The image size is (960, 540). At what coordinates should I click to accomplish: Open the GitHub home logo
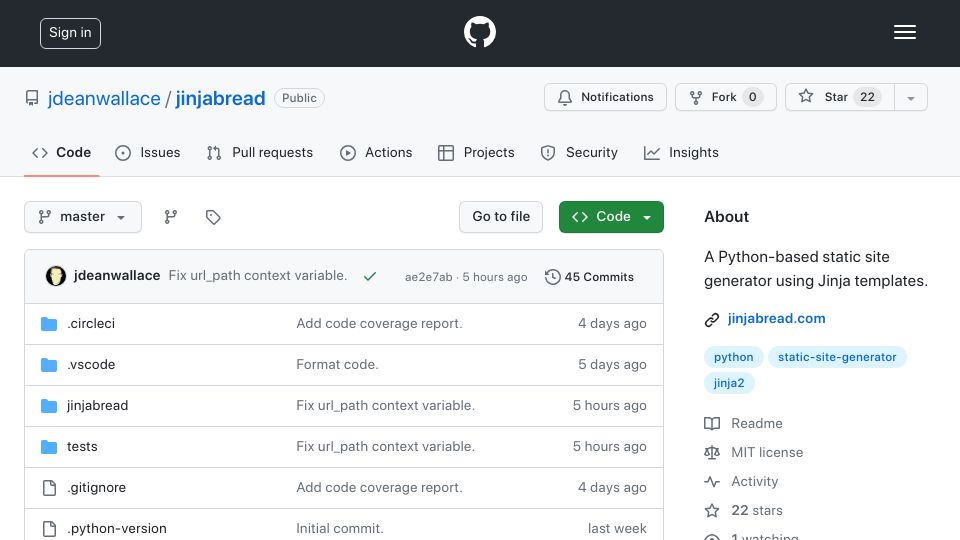(x=479, y=32)
